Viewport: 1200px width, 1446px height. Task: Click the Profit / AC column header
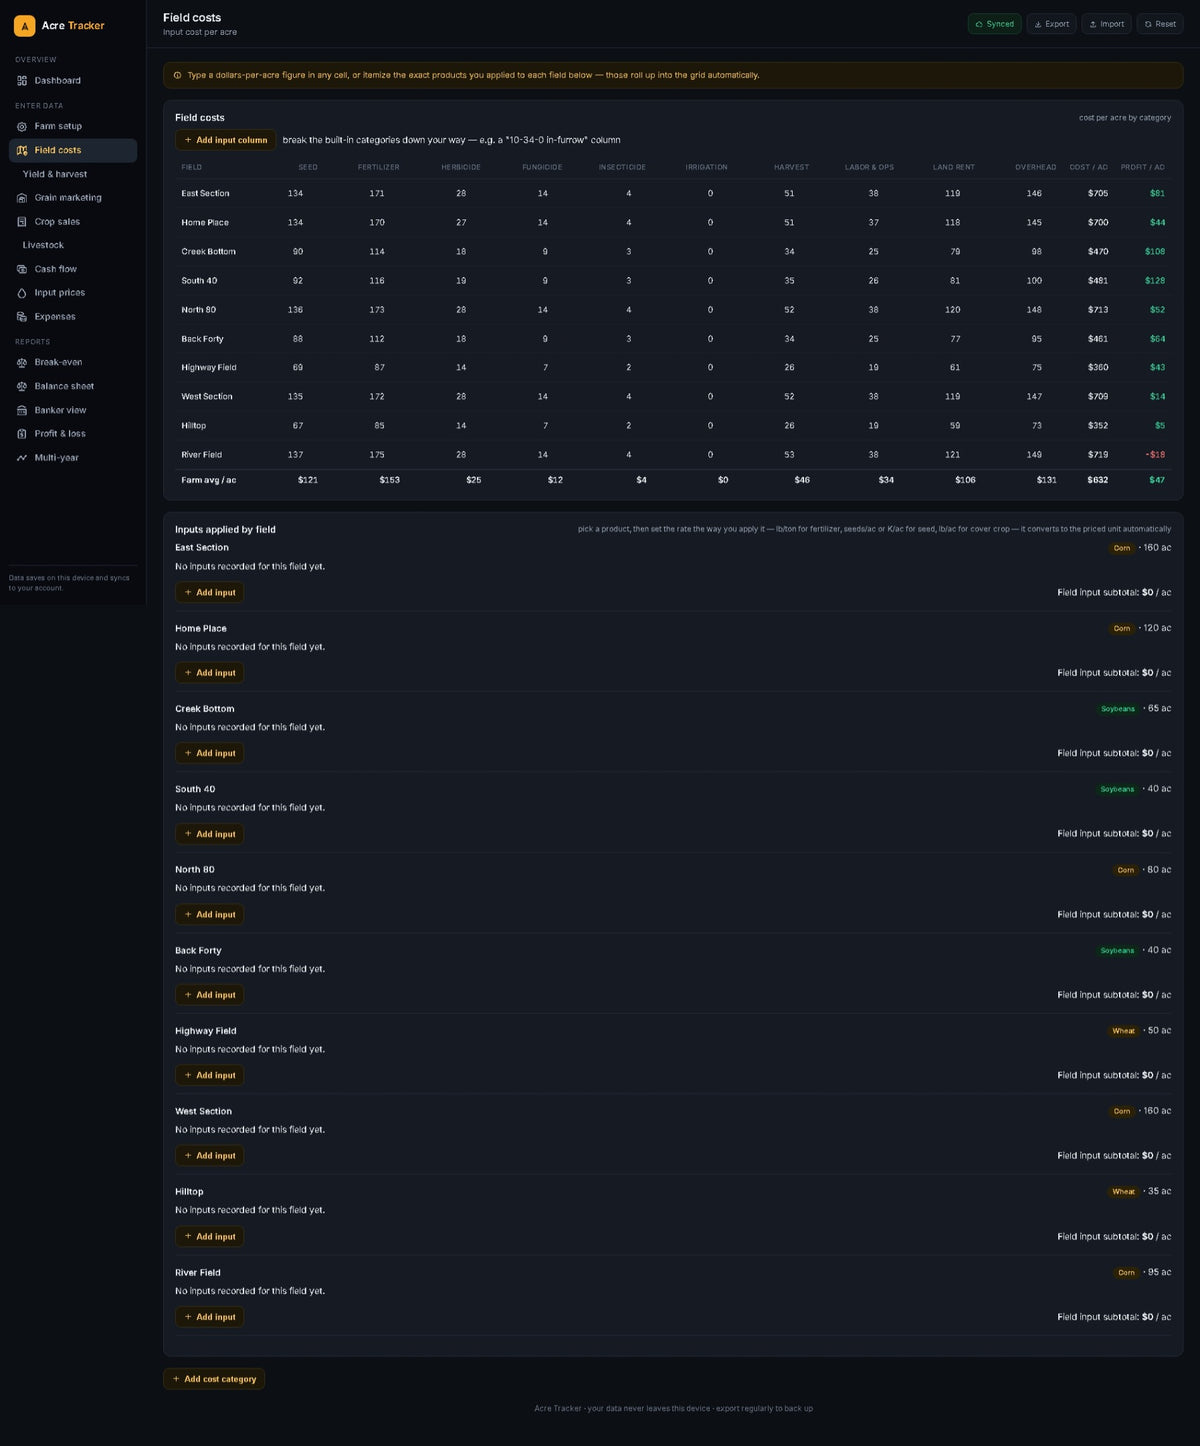(1142, 167)
